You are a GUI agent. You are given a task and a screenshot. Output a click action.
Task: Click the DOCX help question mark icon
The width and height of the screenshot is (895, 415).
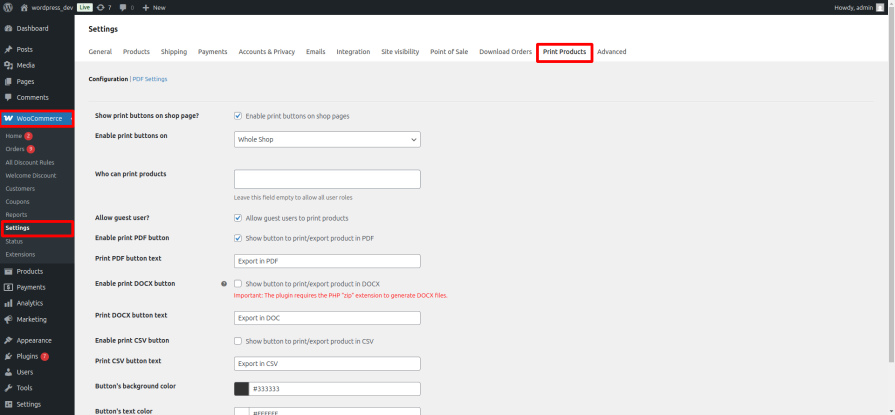pos(224,283)
